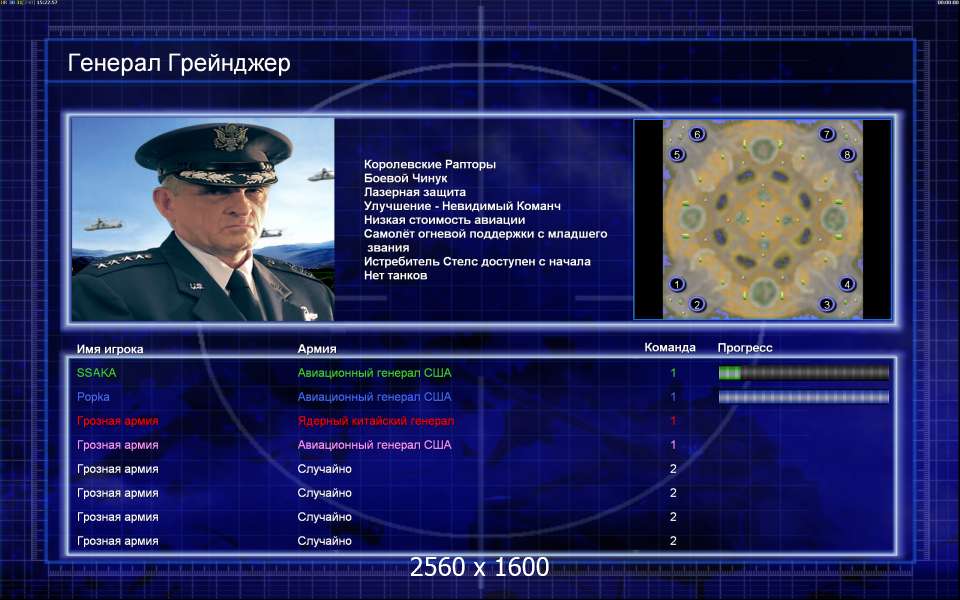Click SSAKA's green loading progress bar
Screen dimensions: 960x600
click(803, 373)
